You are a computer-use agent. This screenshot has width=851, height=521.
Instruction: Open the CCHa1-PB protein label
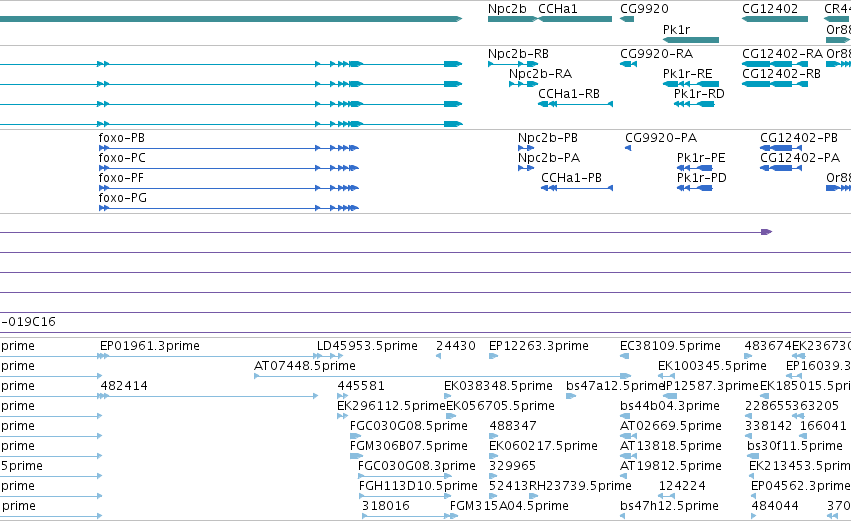[x=571, y=178]
